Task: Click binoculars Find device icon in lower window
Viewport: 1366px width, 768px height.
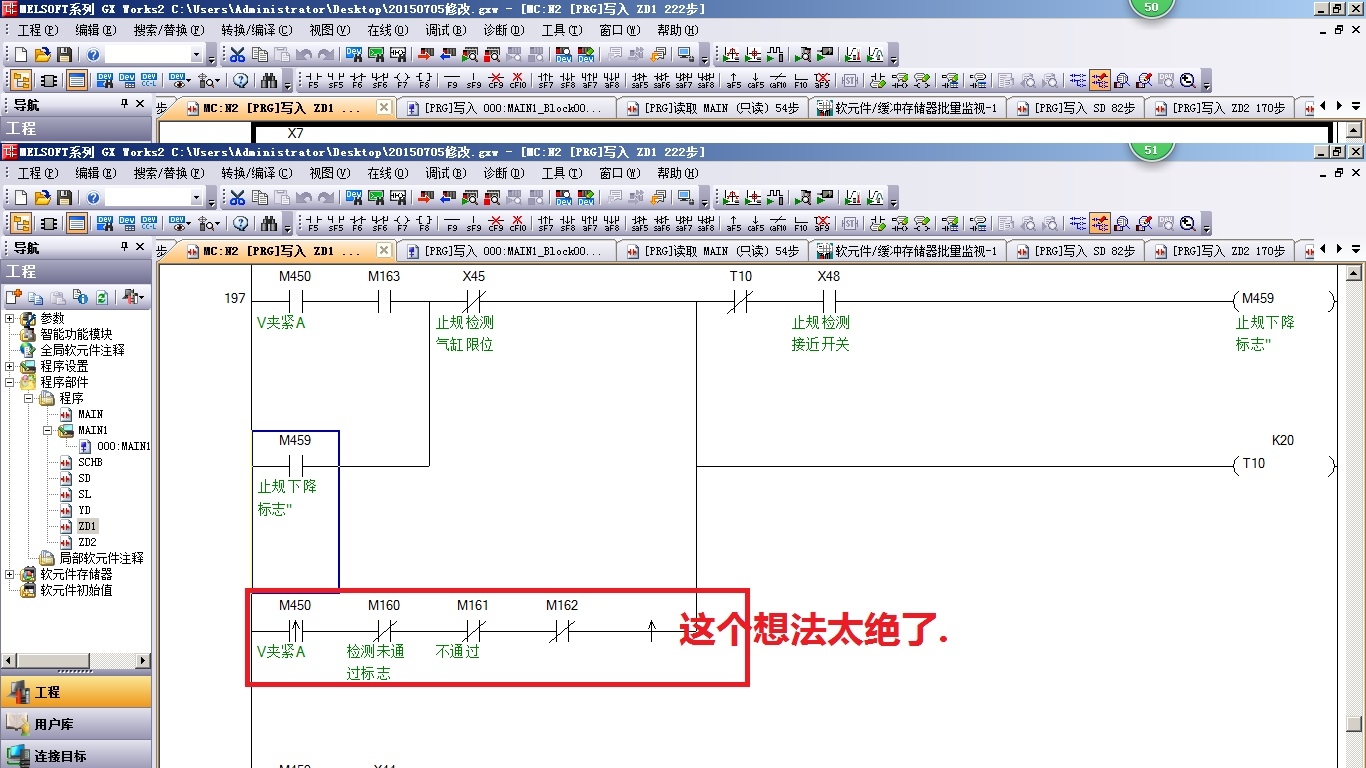Action: 269,224
